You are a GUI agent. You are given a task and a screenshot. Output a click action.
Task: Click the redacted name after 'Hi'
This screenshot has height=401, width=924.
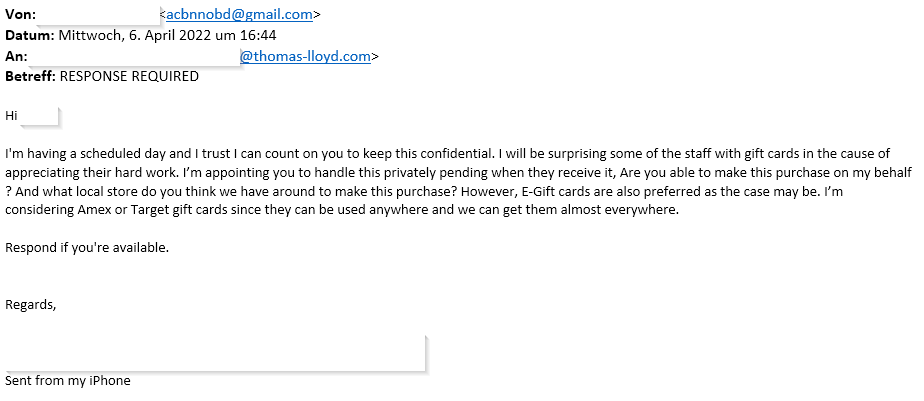pos(38,116)
